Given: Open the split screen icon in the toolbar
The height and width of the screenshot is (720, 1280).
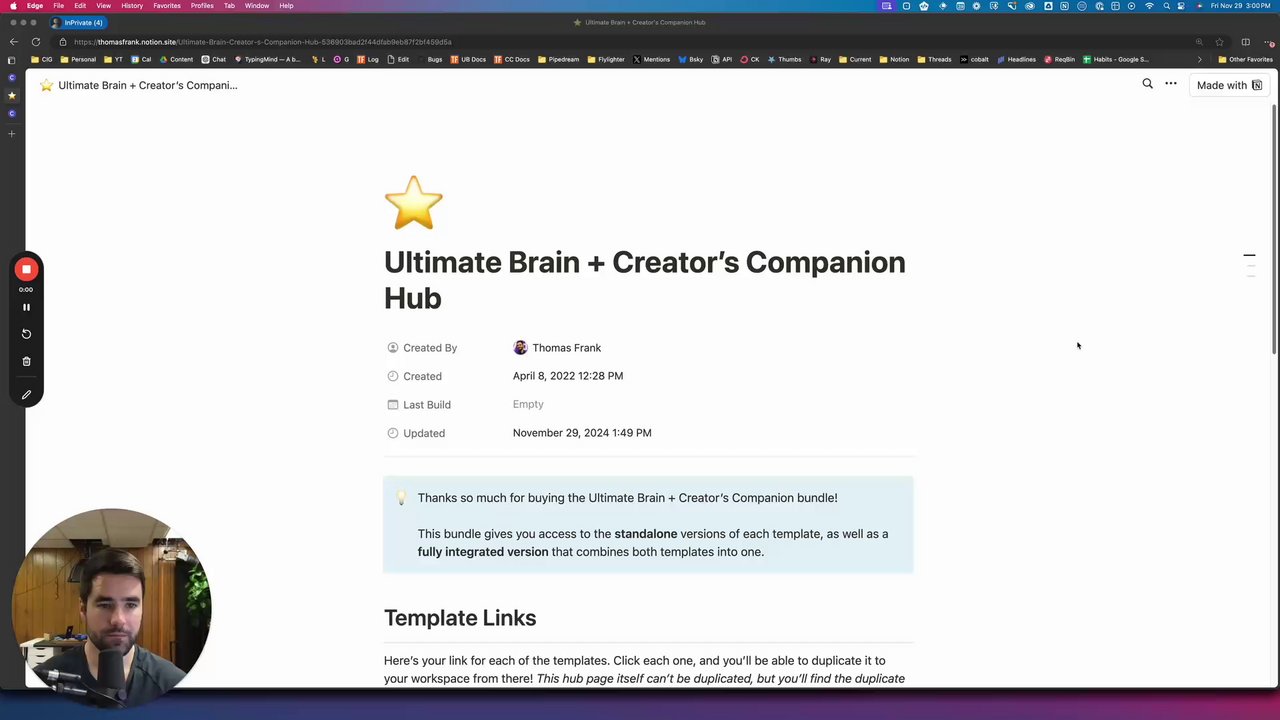Looking at the screenshot, I should point(1245,42).
